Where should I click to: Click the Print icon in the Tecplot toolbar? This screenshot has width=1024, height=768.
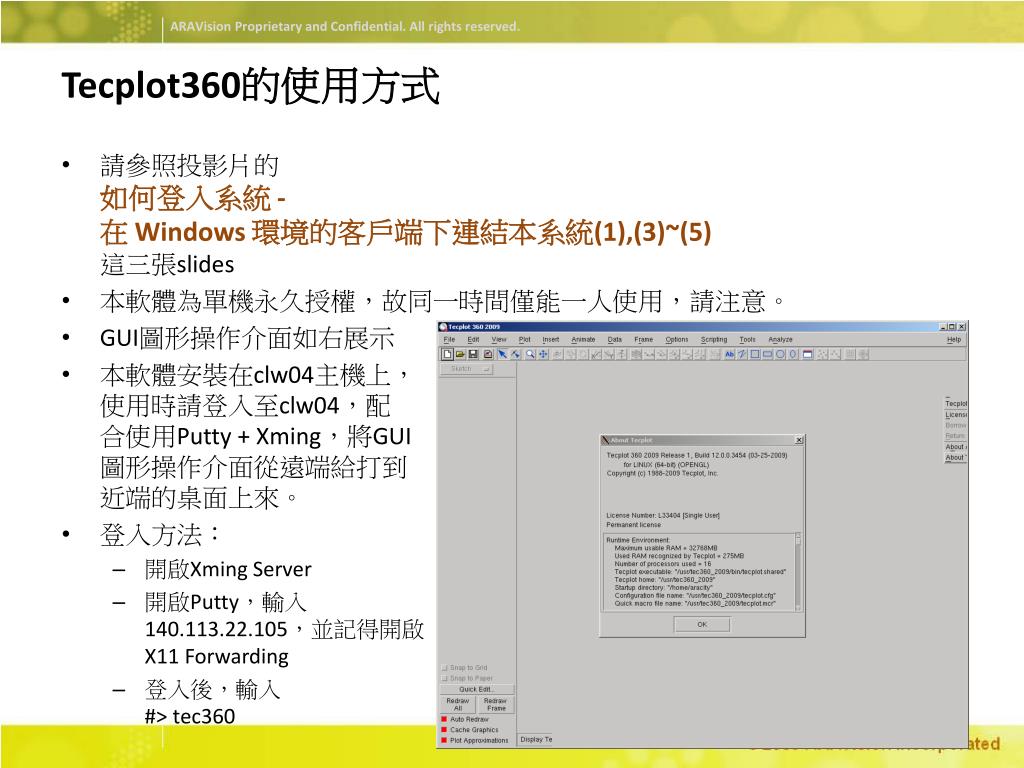(x=487, y=354)
